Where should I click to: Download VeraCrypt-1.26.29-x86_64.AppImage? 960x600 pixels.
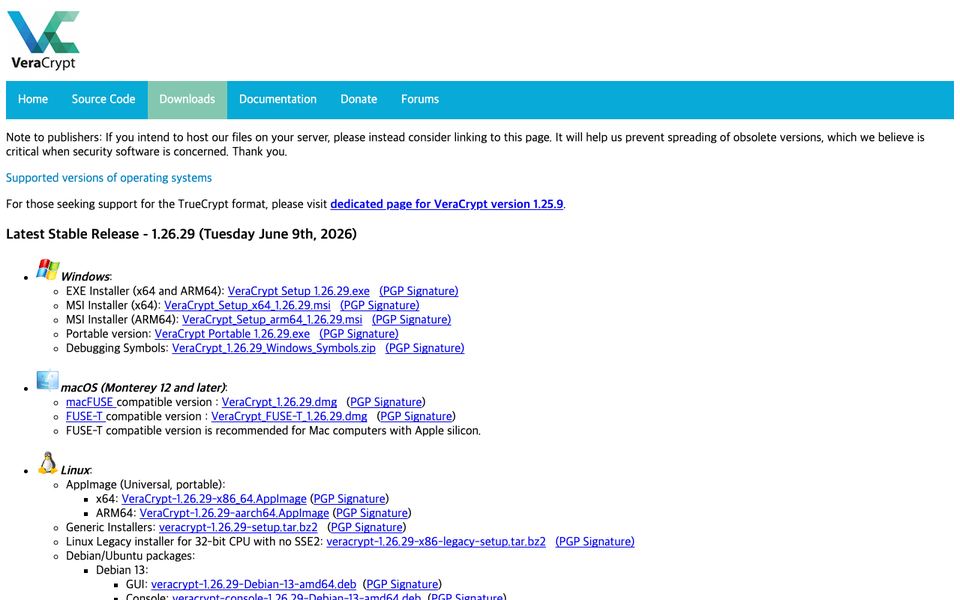pos(214,498)
